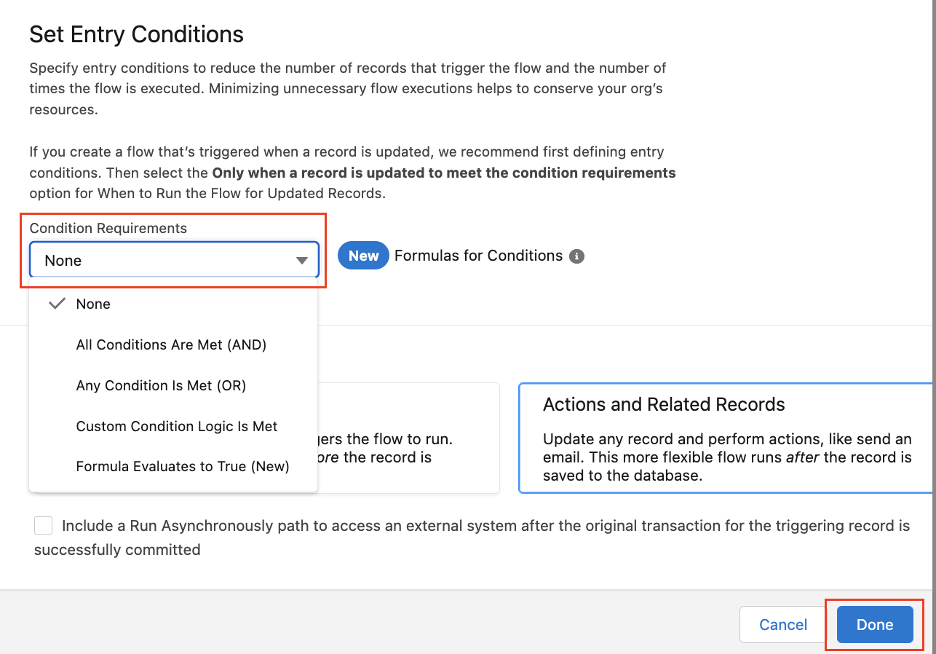Click the Formulas for Conditions label
The height and width of the screenshot is (654, 936).
click(480, 255)
